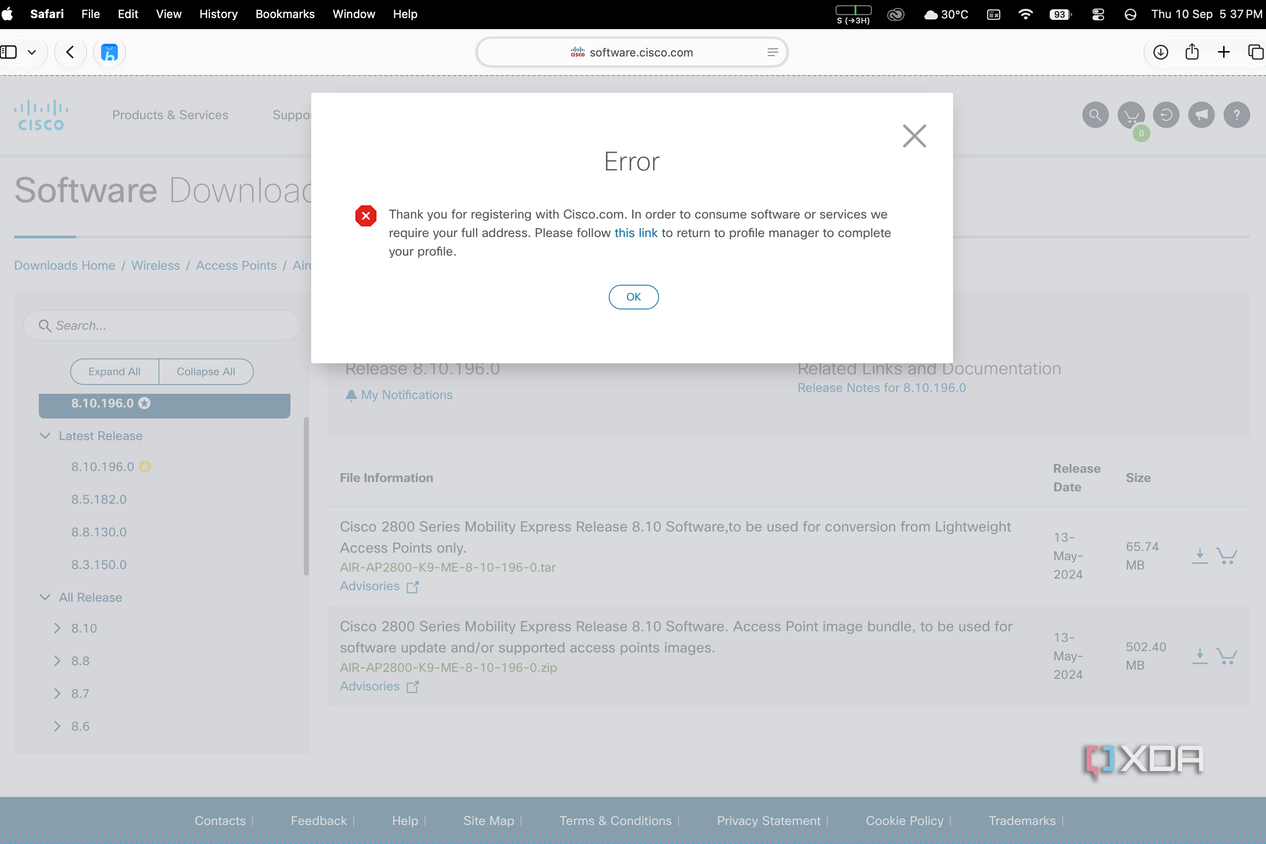Click the megaphone announcements icon
1266x844 pixels.
pyautogui.click(x=1201, y=115)
